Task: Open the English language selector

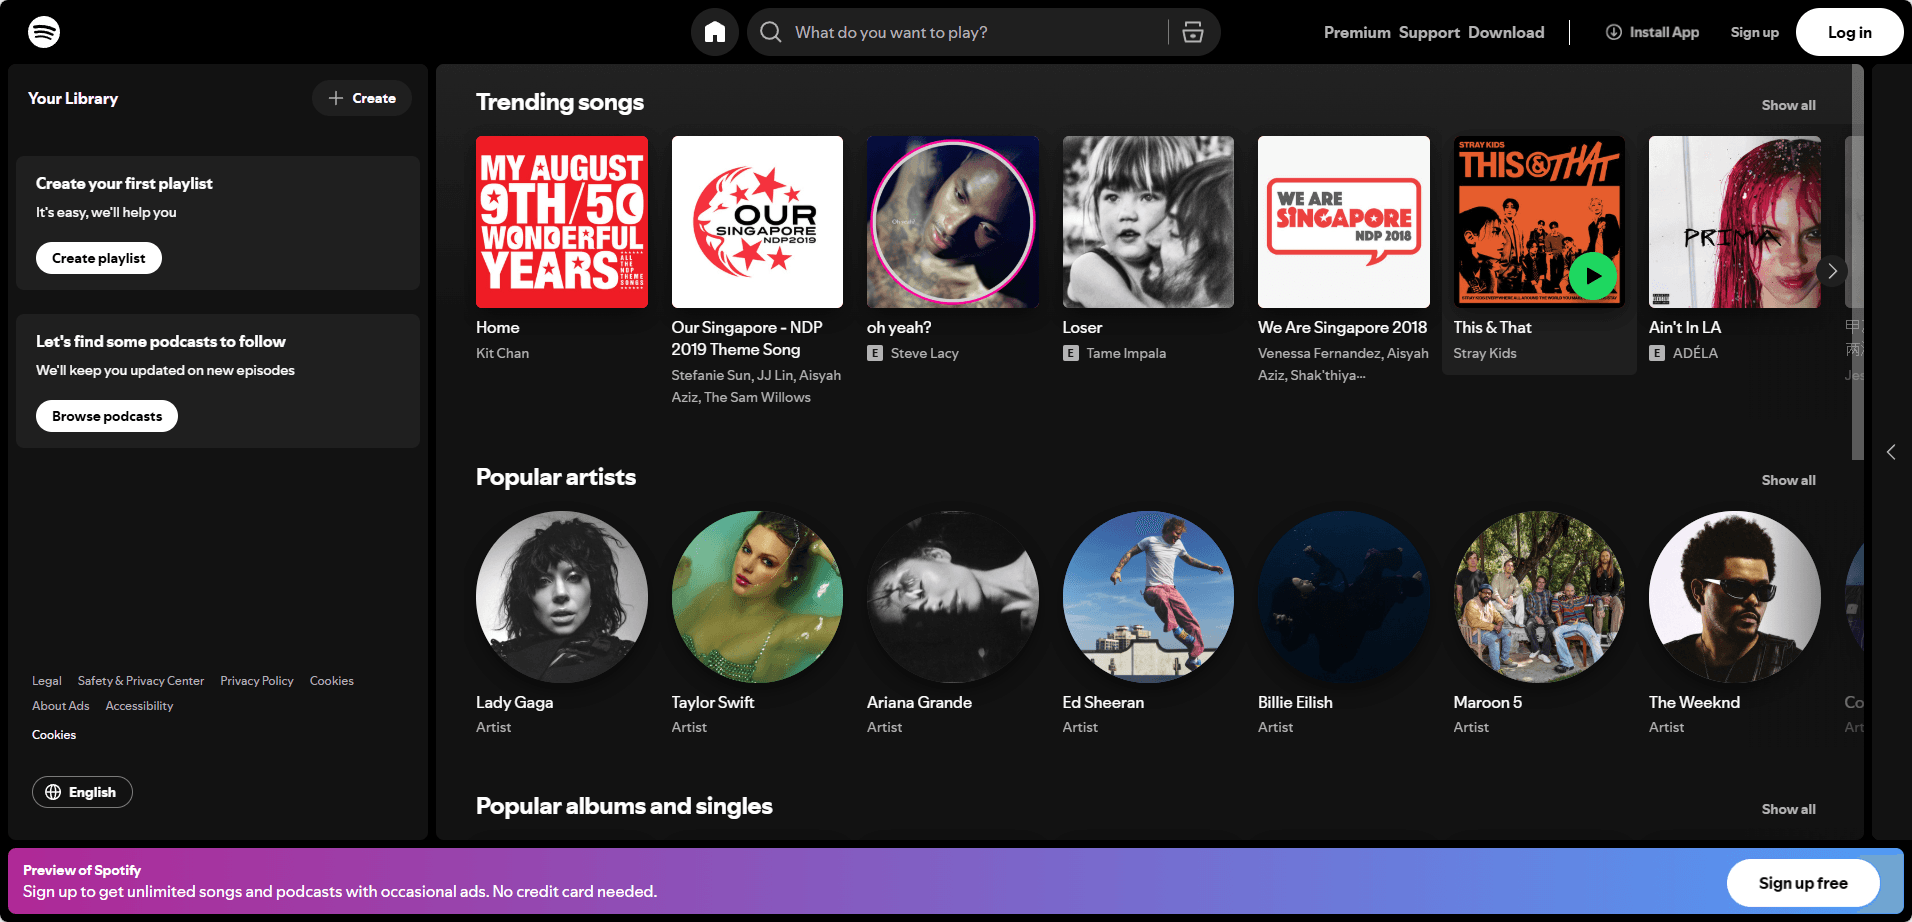Action: click(x=82, y=792)
